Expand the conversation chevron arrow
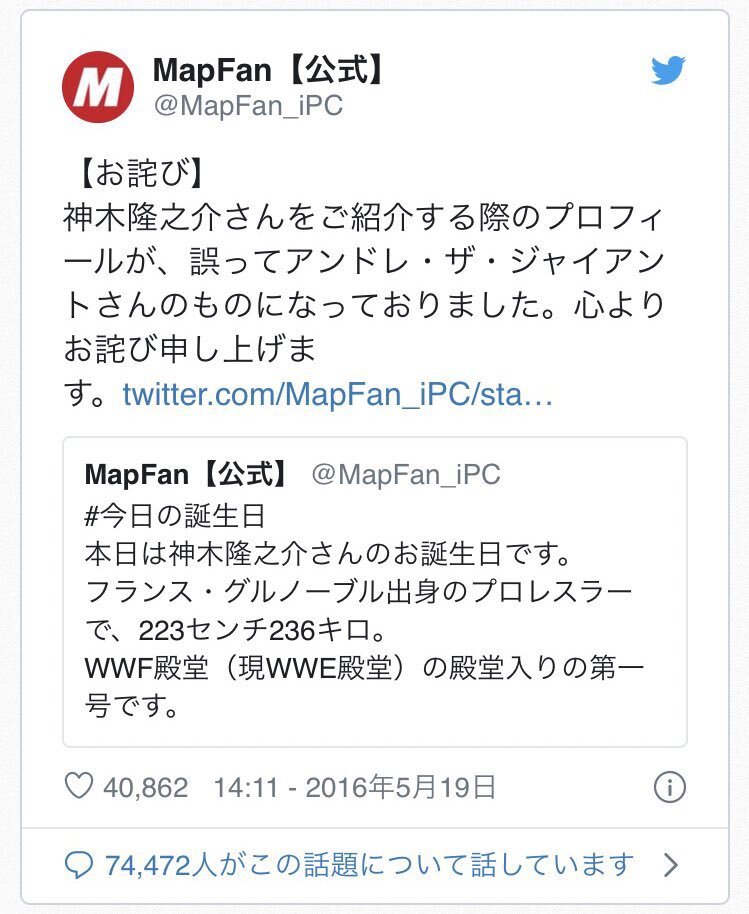 coord(671,865)
